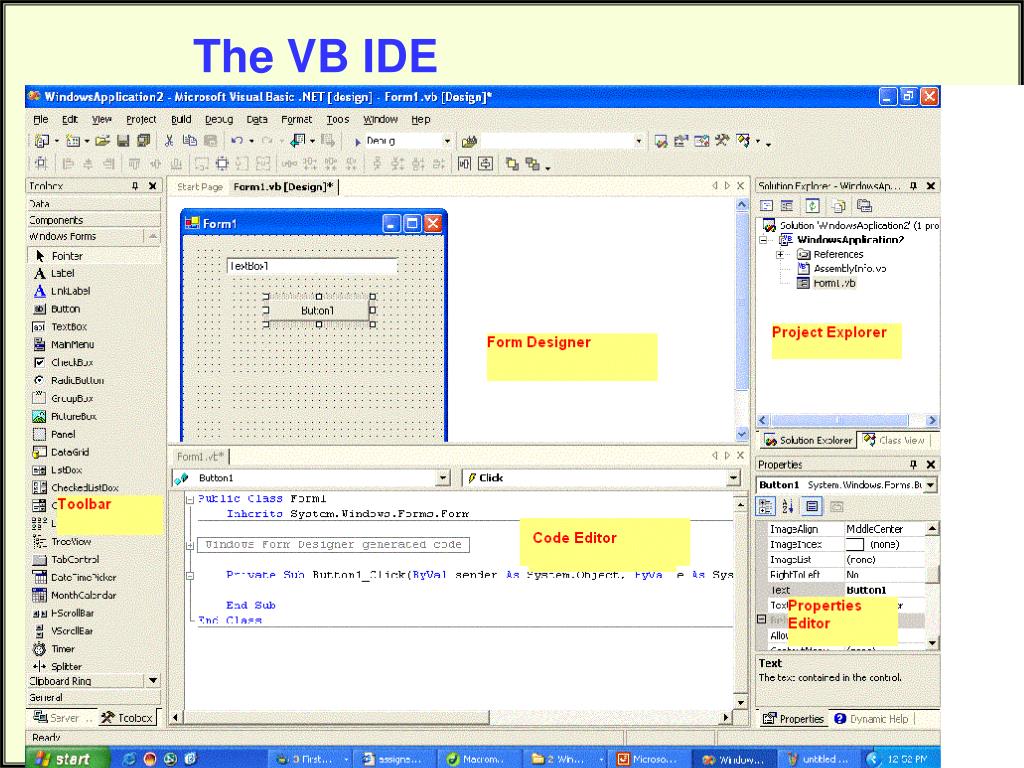This screenshot has height=768, width=1024.
Task: Start debugging with the Start arrow
Action: coord(357,141)
